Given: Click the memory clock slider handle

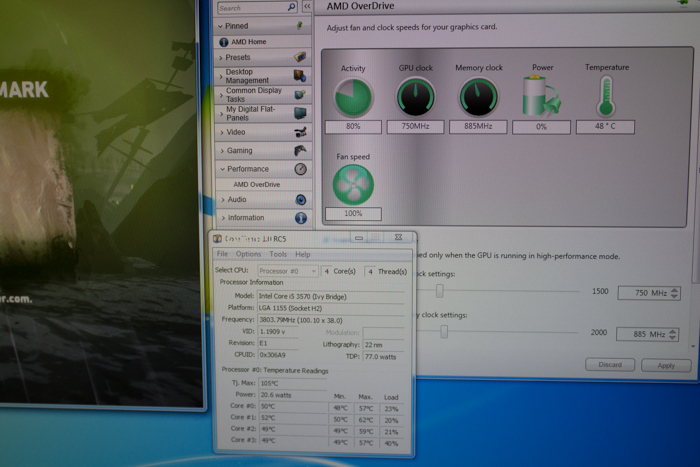Looking at the screenshot, I should (444, 331).
